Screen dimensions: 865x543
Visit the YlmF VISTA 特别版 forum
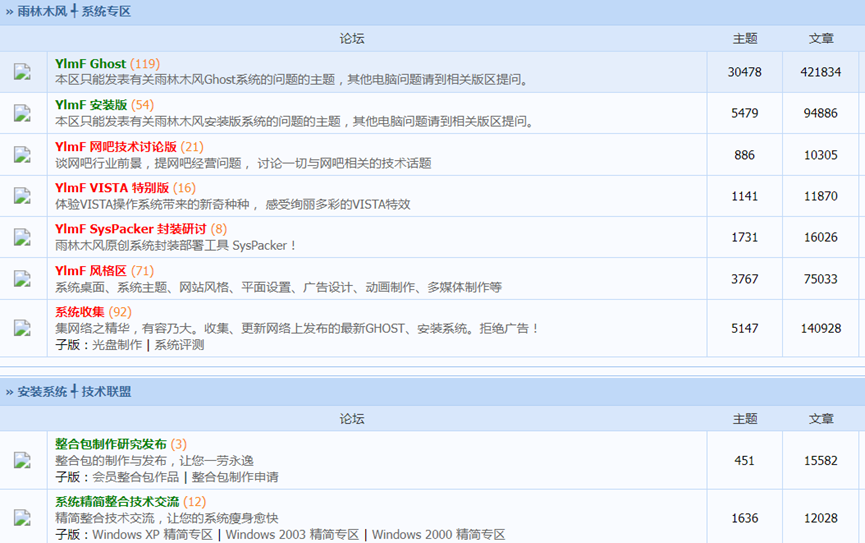[112, 188]
